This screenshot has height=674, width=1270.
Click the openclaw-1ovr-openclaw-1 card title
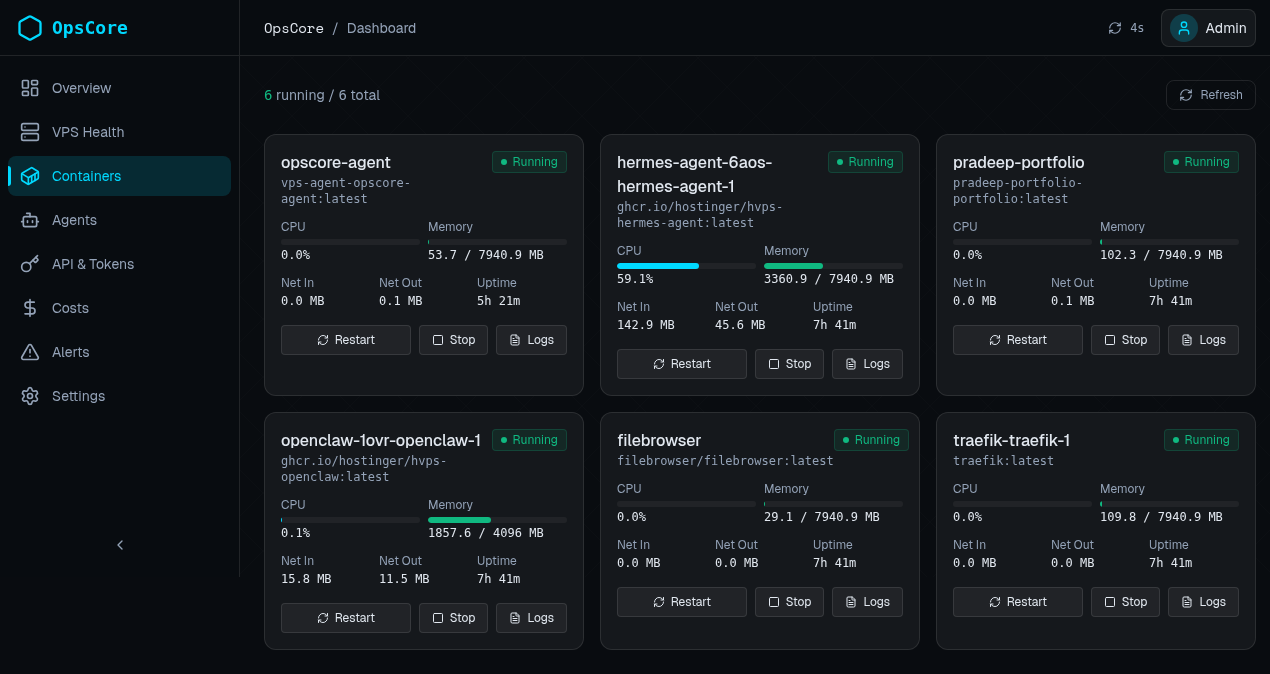(x=381, y=440)
